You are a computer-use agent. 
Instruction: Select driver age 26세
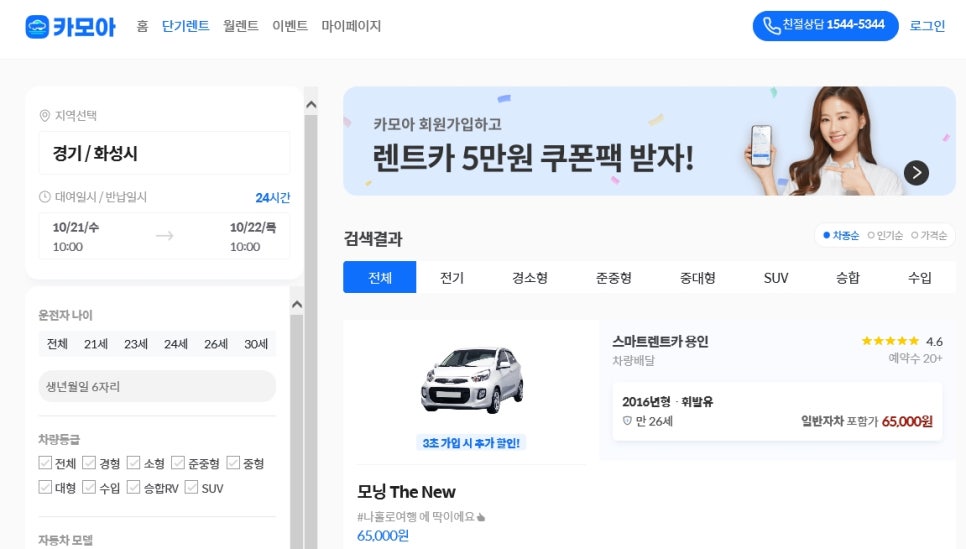coord(216,344)
